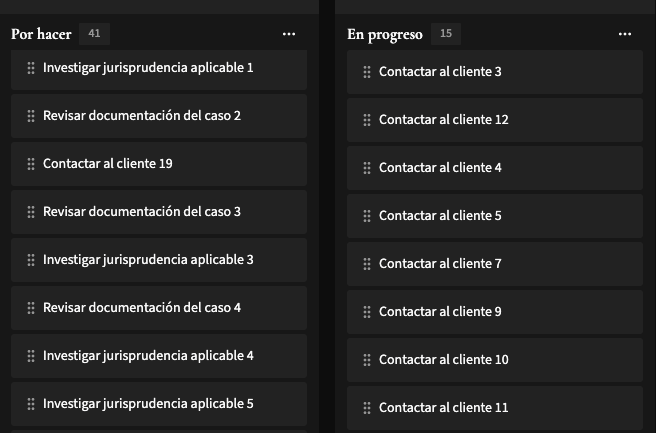This screenshot has height=433, width=656.
Task: Click drag handle of Contactar al cliente 12
Action: click(367, 120)
